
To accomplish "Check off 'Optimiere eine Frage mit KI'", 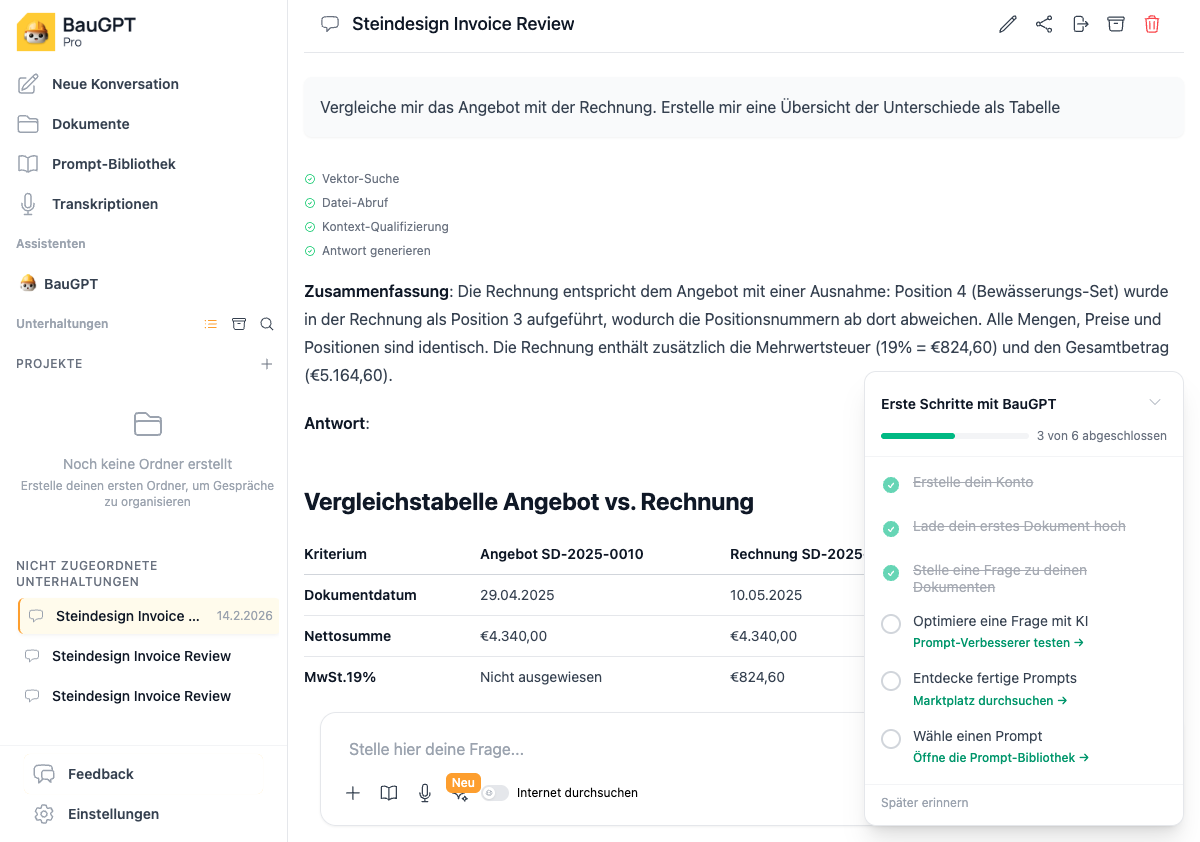I will click(x=890, y=623).
